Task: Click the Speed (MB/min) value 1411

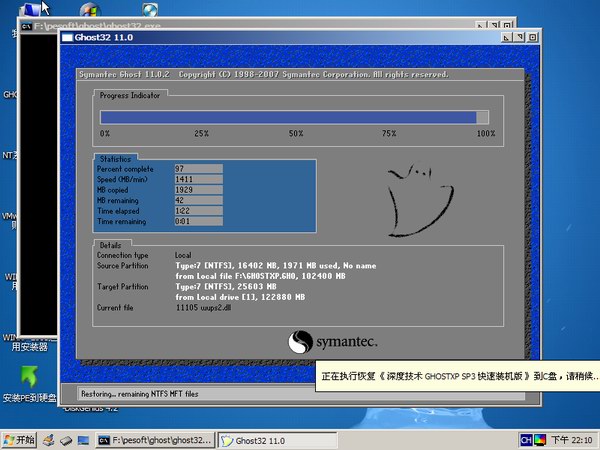Action: (199, 179)
